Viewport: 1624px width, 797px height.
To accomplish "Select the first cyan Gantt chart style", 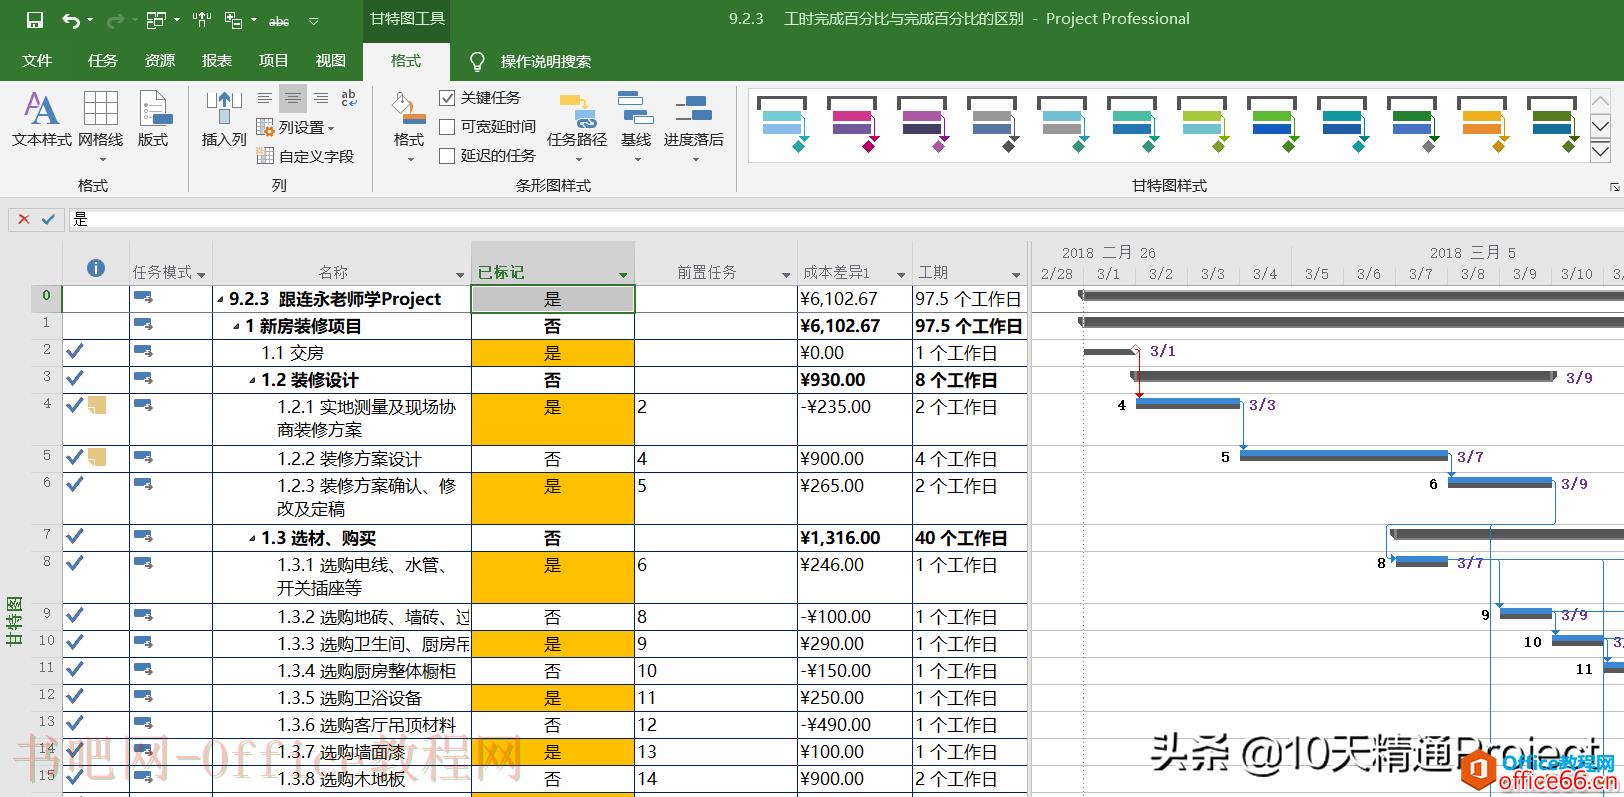I will 782,124.
